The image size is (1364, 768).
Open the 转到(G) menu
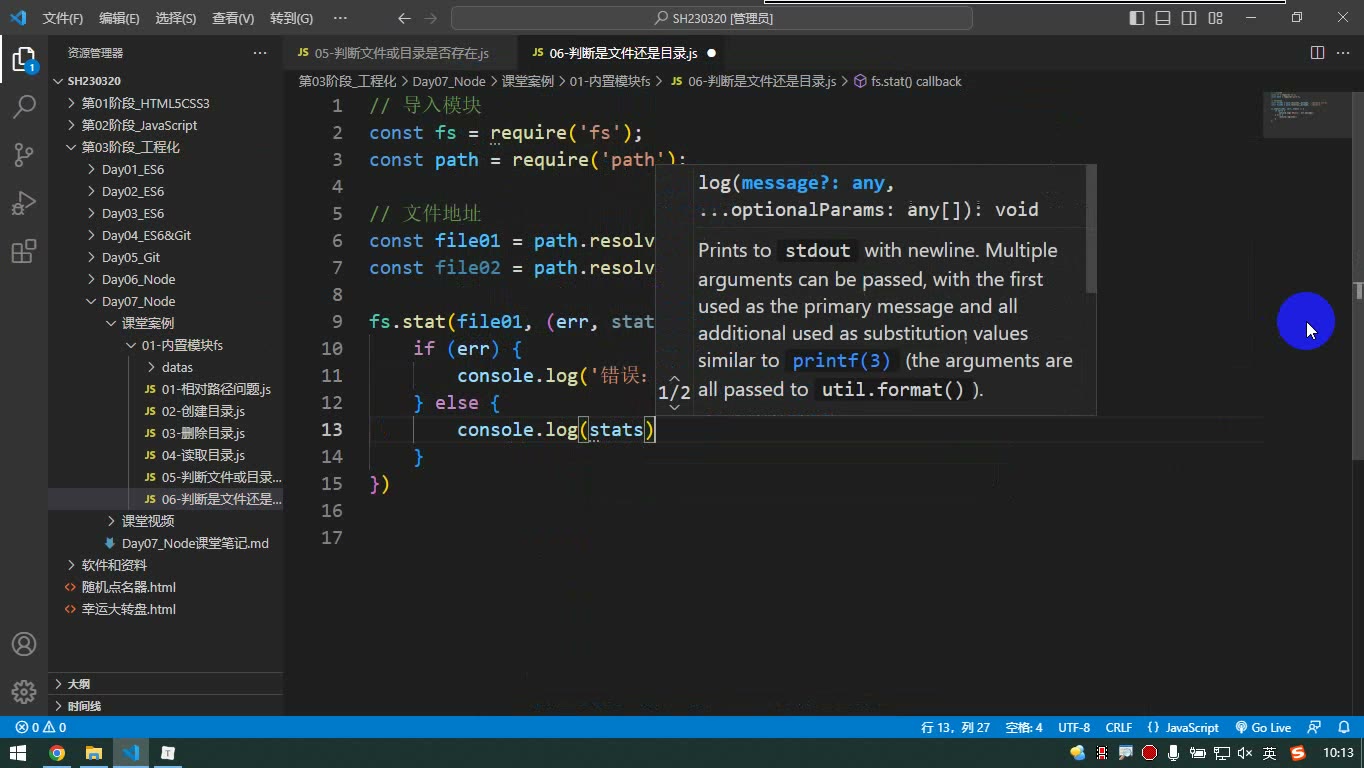coord(291,18)
